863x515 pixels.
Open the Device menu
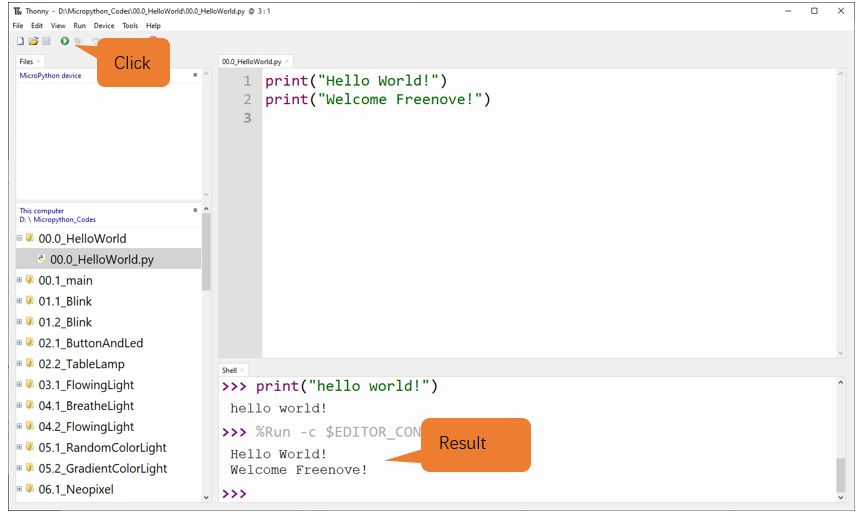pyautogui.click(x=103, y=26)
